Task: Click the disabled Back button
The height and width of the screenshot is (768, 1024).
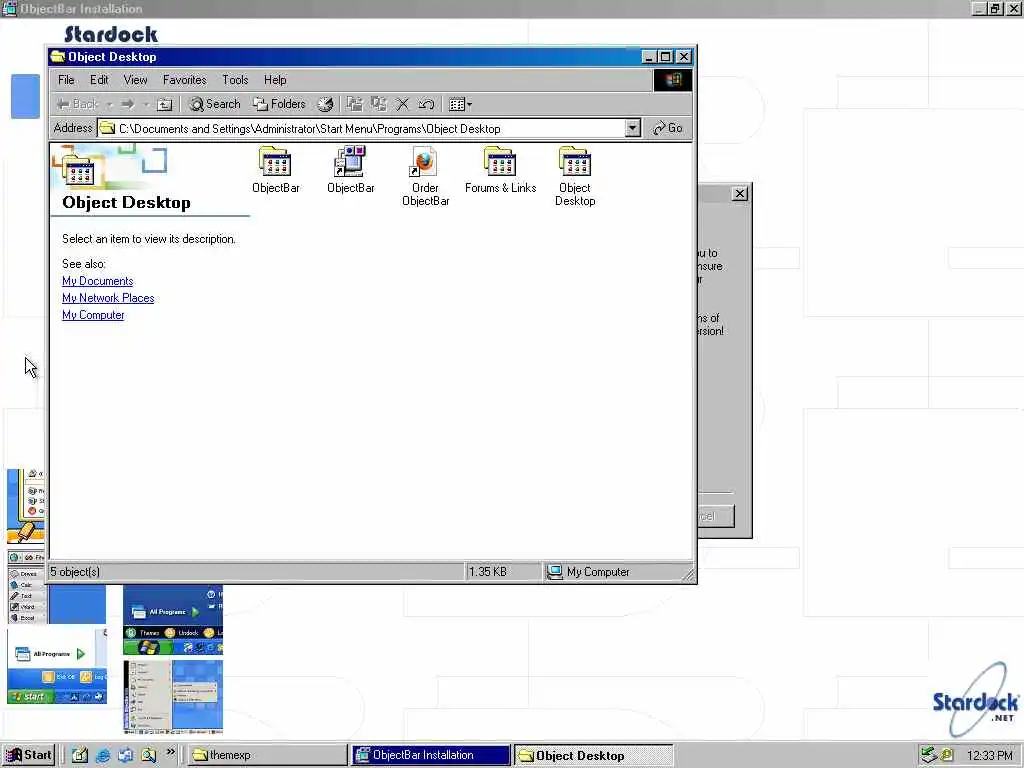Action: tap(77, 104)
